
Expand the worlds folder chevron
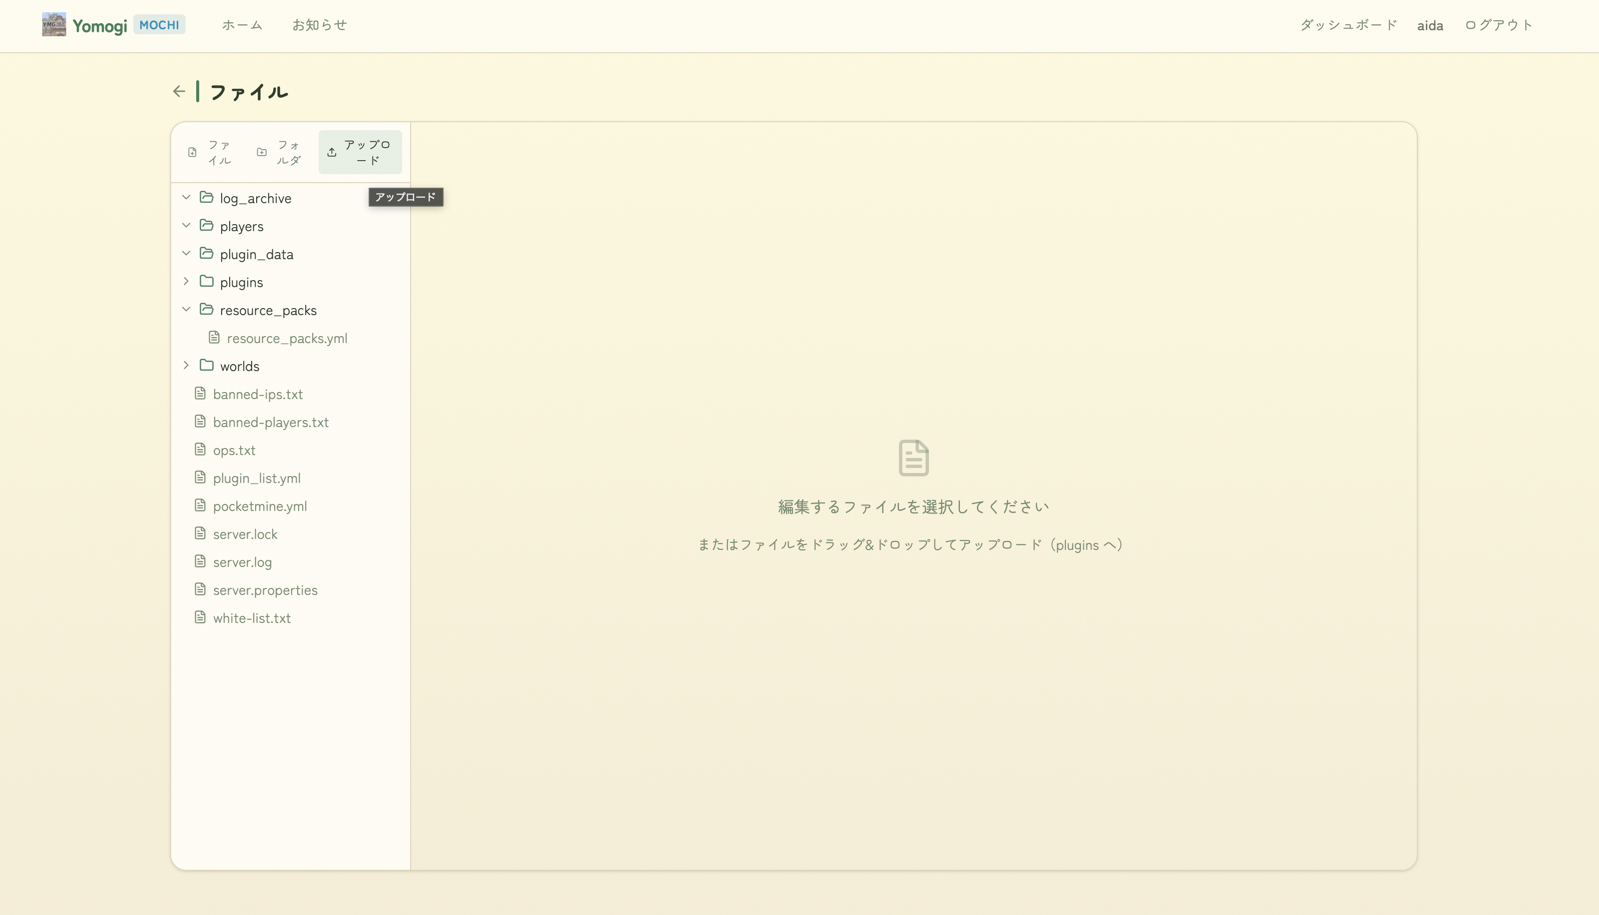pos(186,366)
